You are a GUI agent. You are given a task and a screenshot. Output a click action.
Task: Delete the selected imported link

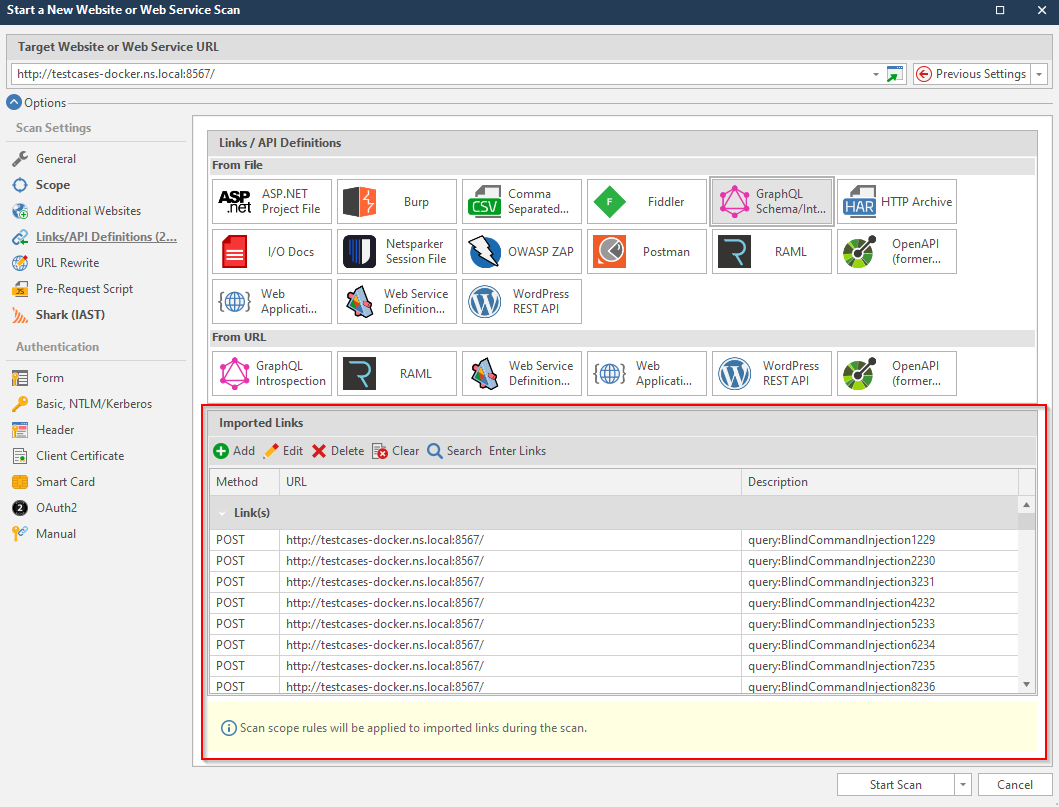tap(337, 450)
